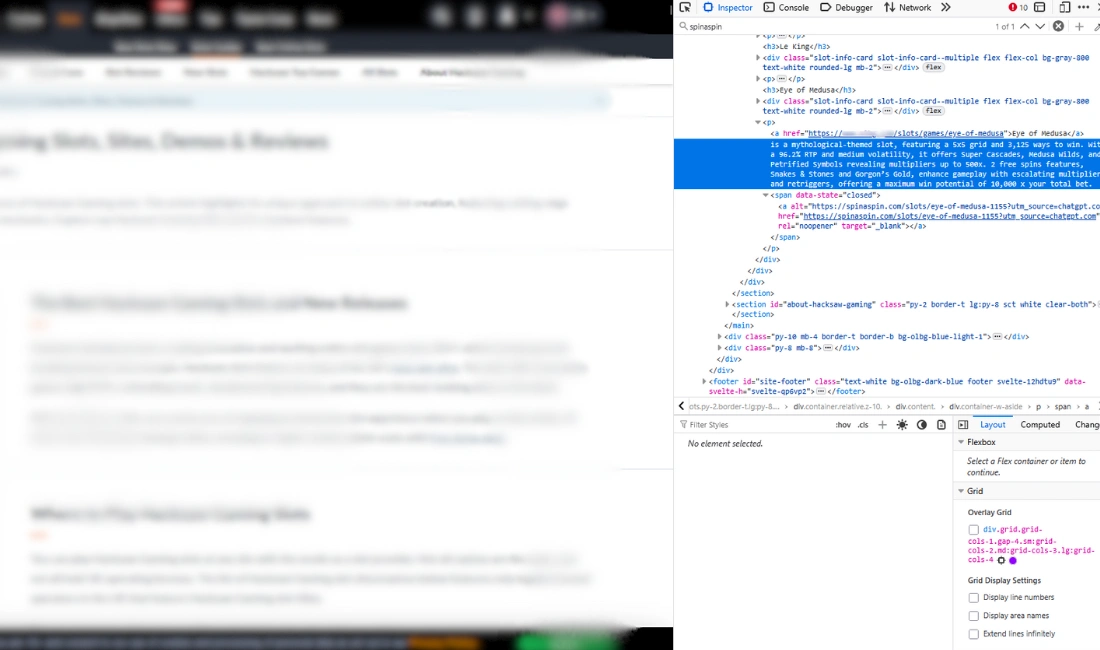Open the DevTools three-dot customize menu

1083,8
